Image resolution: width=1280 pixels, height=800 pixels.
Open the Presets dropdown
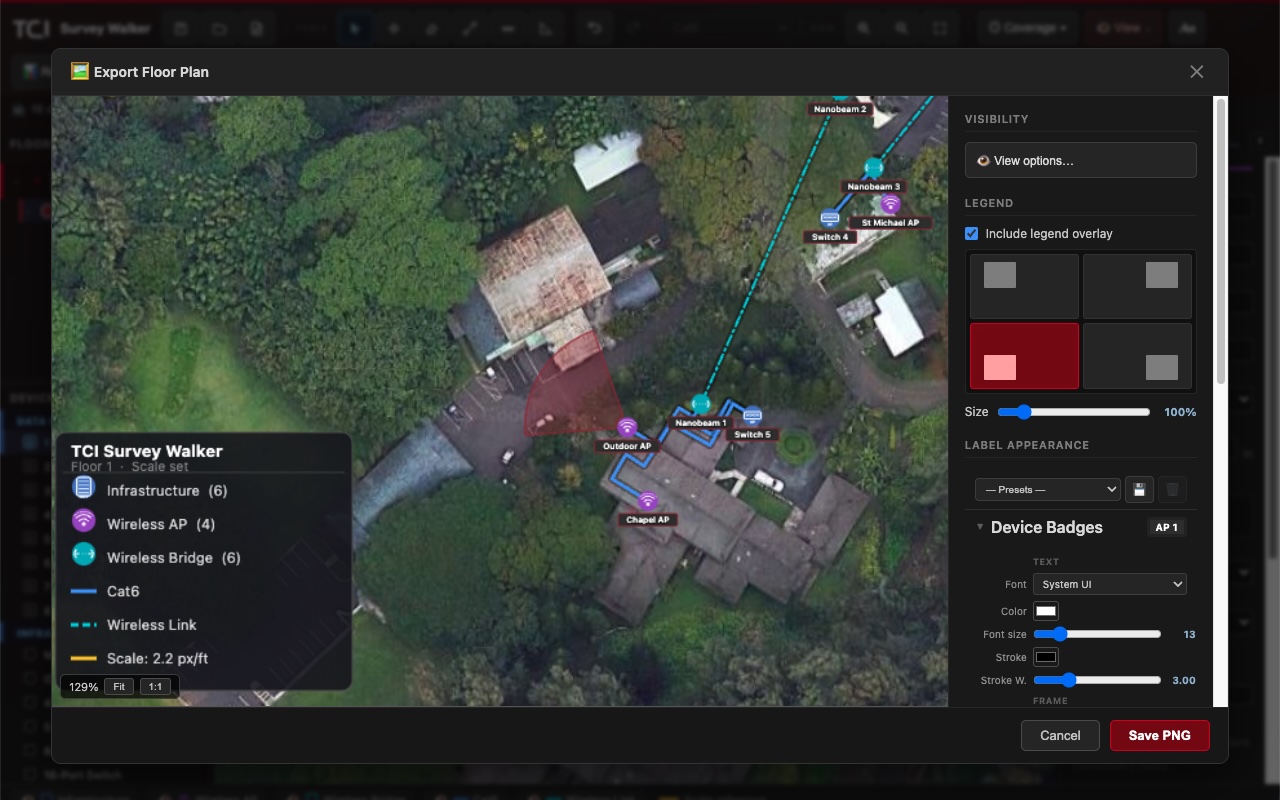(1047, 490)
